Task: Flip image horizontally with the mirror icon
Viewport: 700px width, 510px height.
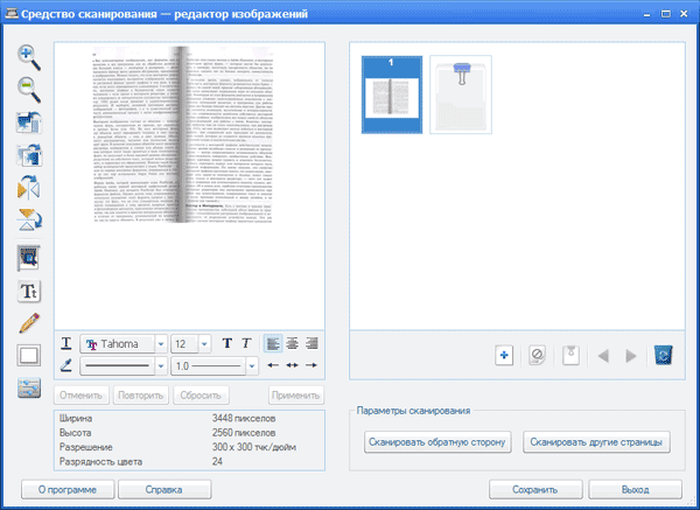Action: coord(29,187)
